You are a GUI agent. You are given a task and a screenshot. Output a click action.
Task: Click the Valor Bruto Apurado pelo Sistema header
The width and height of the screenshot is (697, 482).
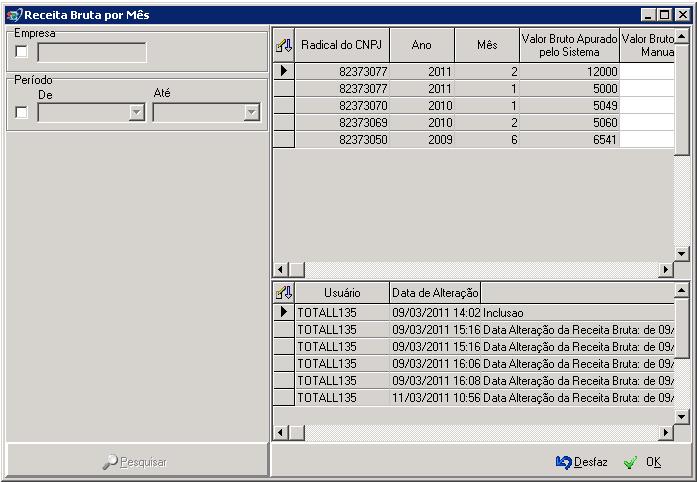click(569, 45)
